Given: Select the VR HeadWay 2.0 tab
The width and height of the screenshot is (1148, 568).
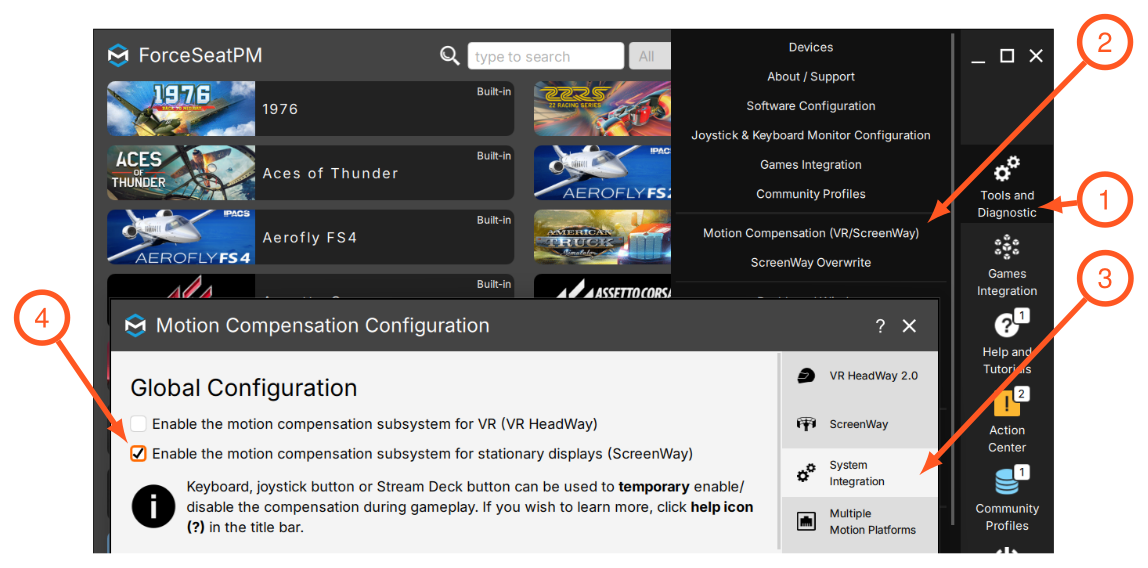Looking at the screenshot, I should point(859,376).
